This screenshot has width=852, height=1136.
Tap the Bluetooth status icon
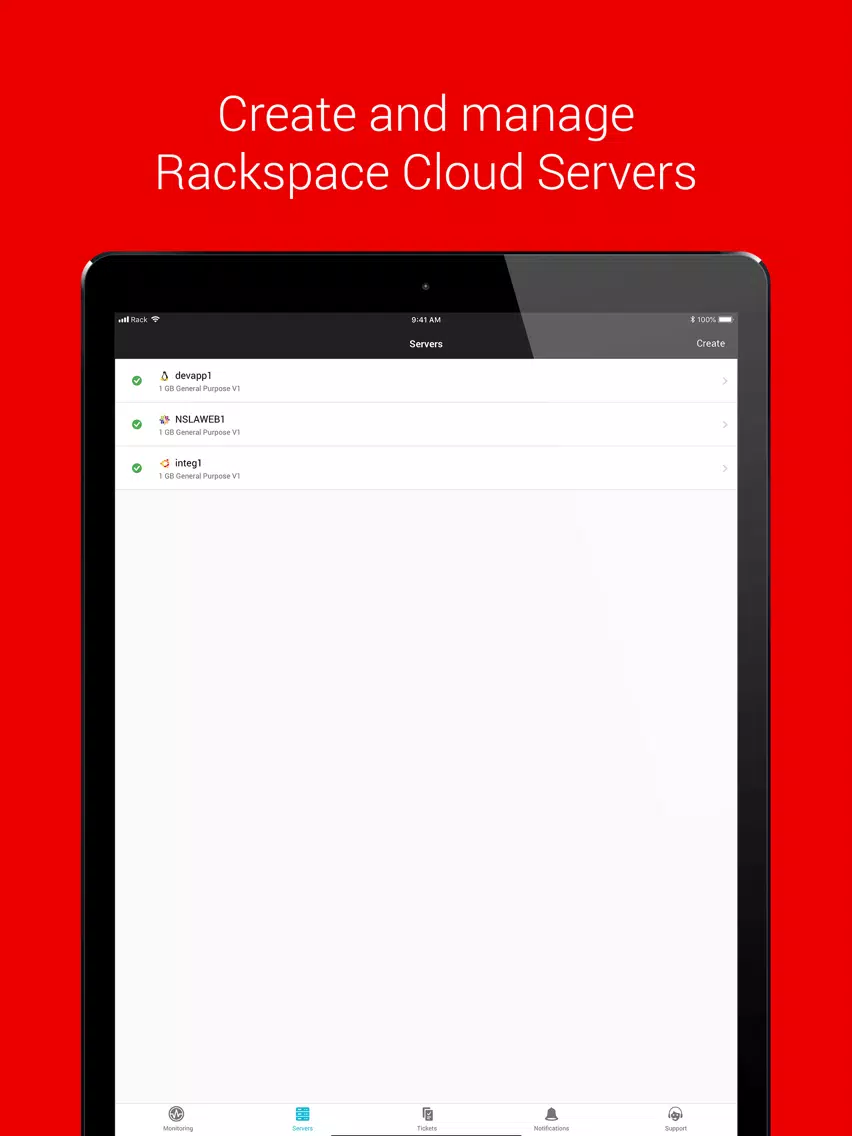click(693, 320)
